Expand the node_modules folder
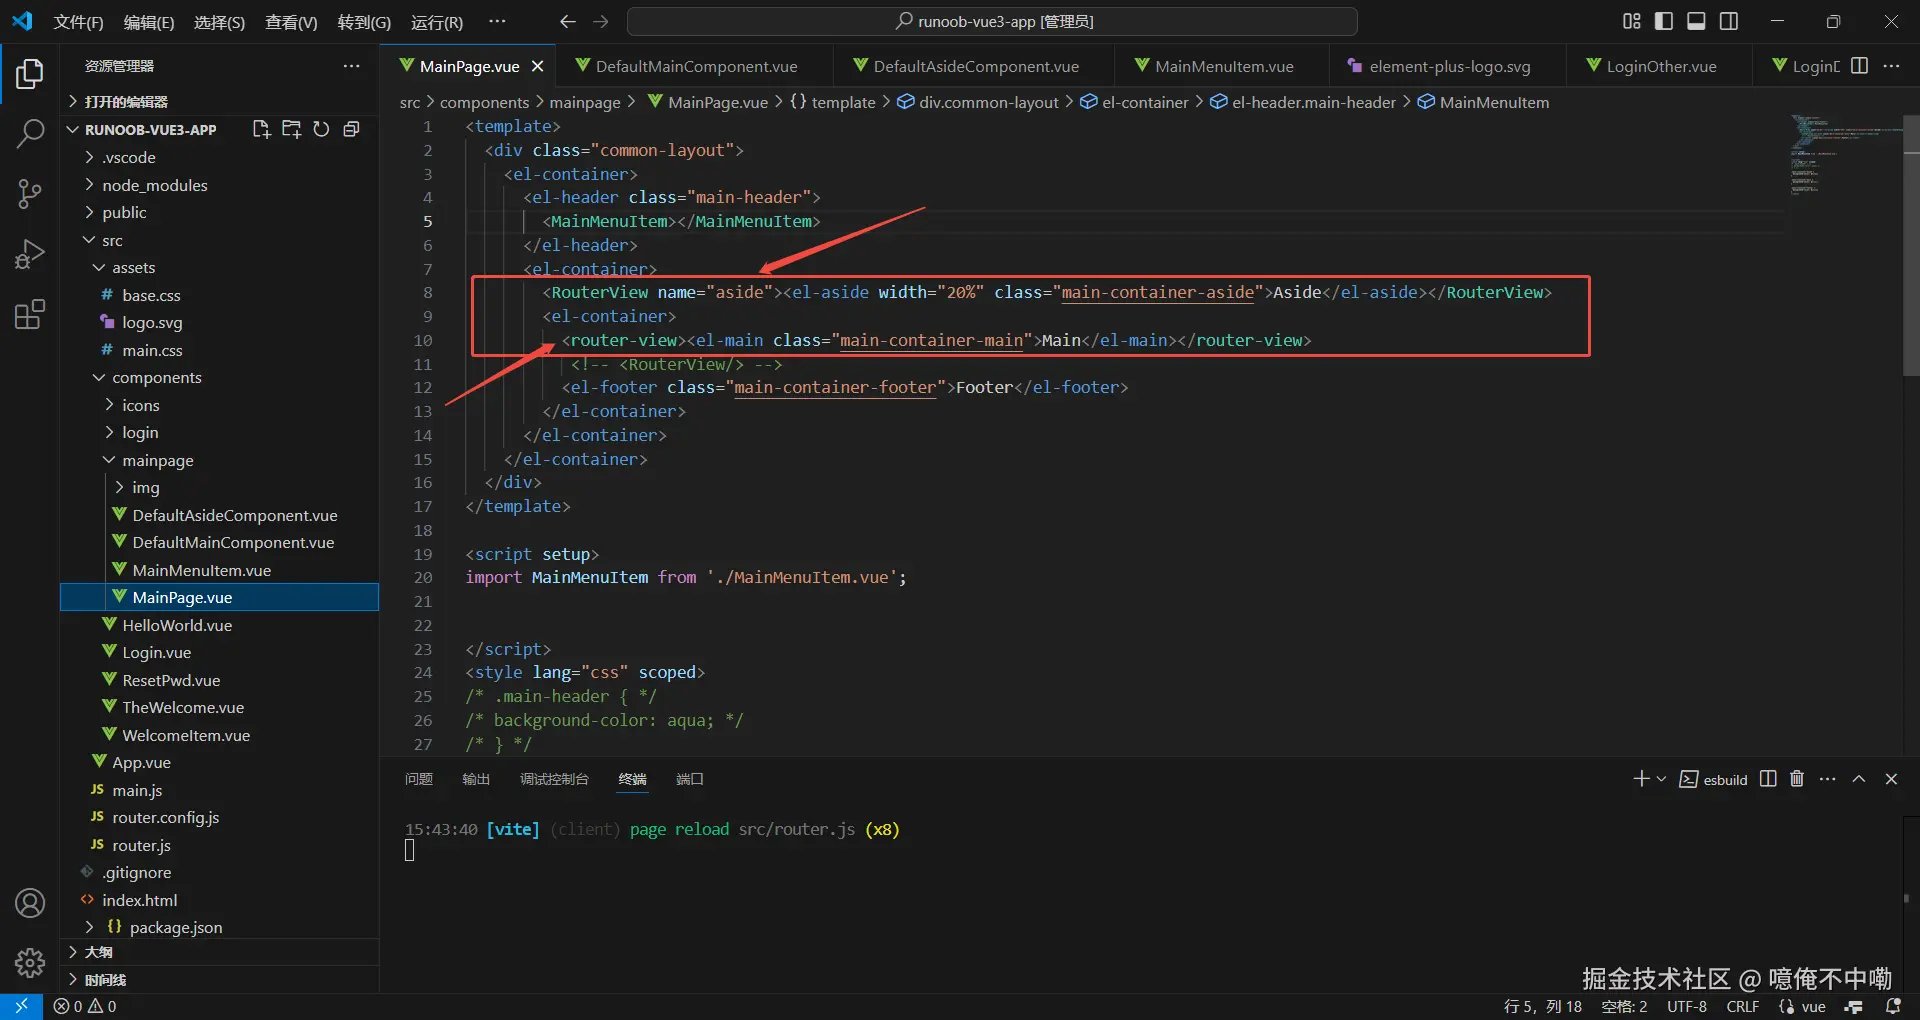Viewport: 1920px width, 1020px height. [154, 185]
